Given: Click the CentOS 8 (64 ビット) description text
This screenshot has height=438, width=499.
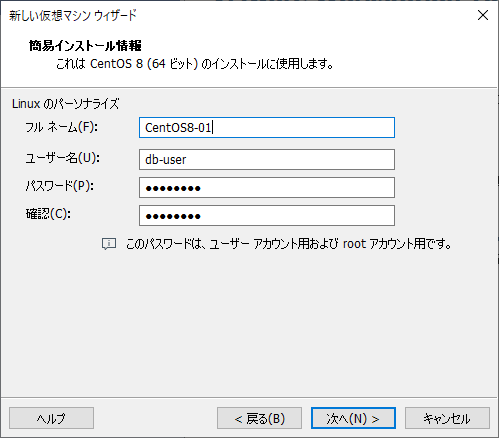Looking at the screenshot, I should [195, 63].
